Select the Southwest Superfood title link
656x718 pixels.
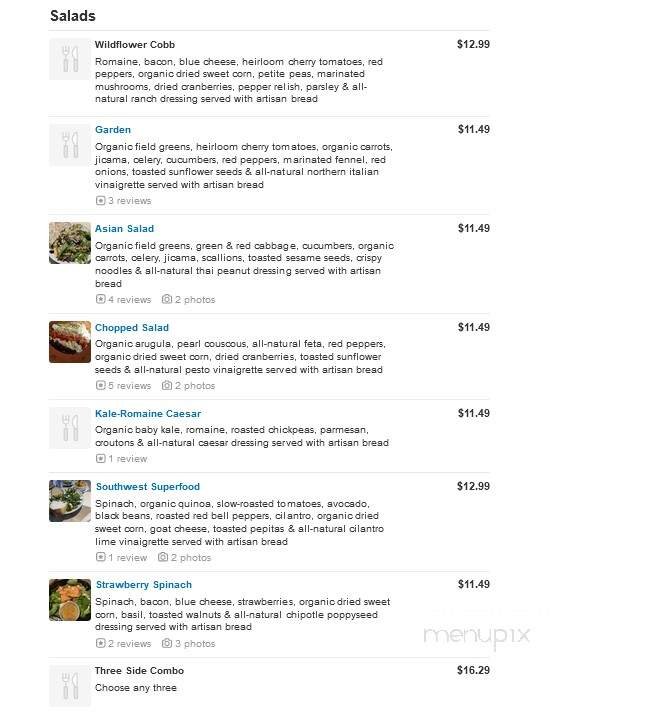tap(148, 487)
